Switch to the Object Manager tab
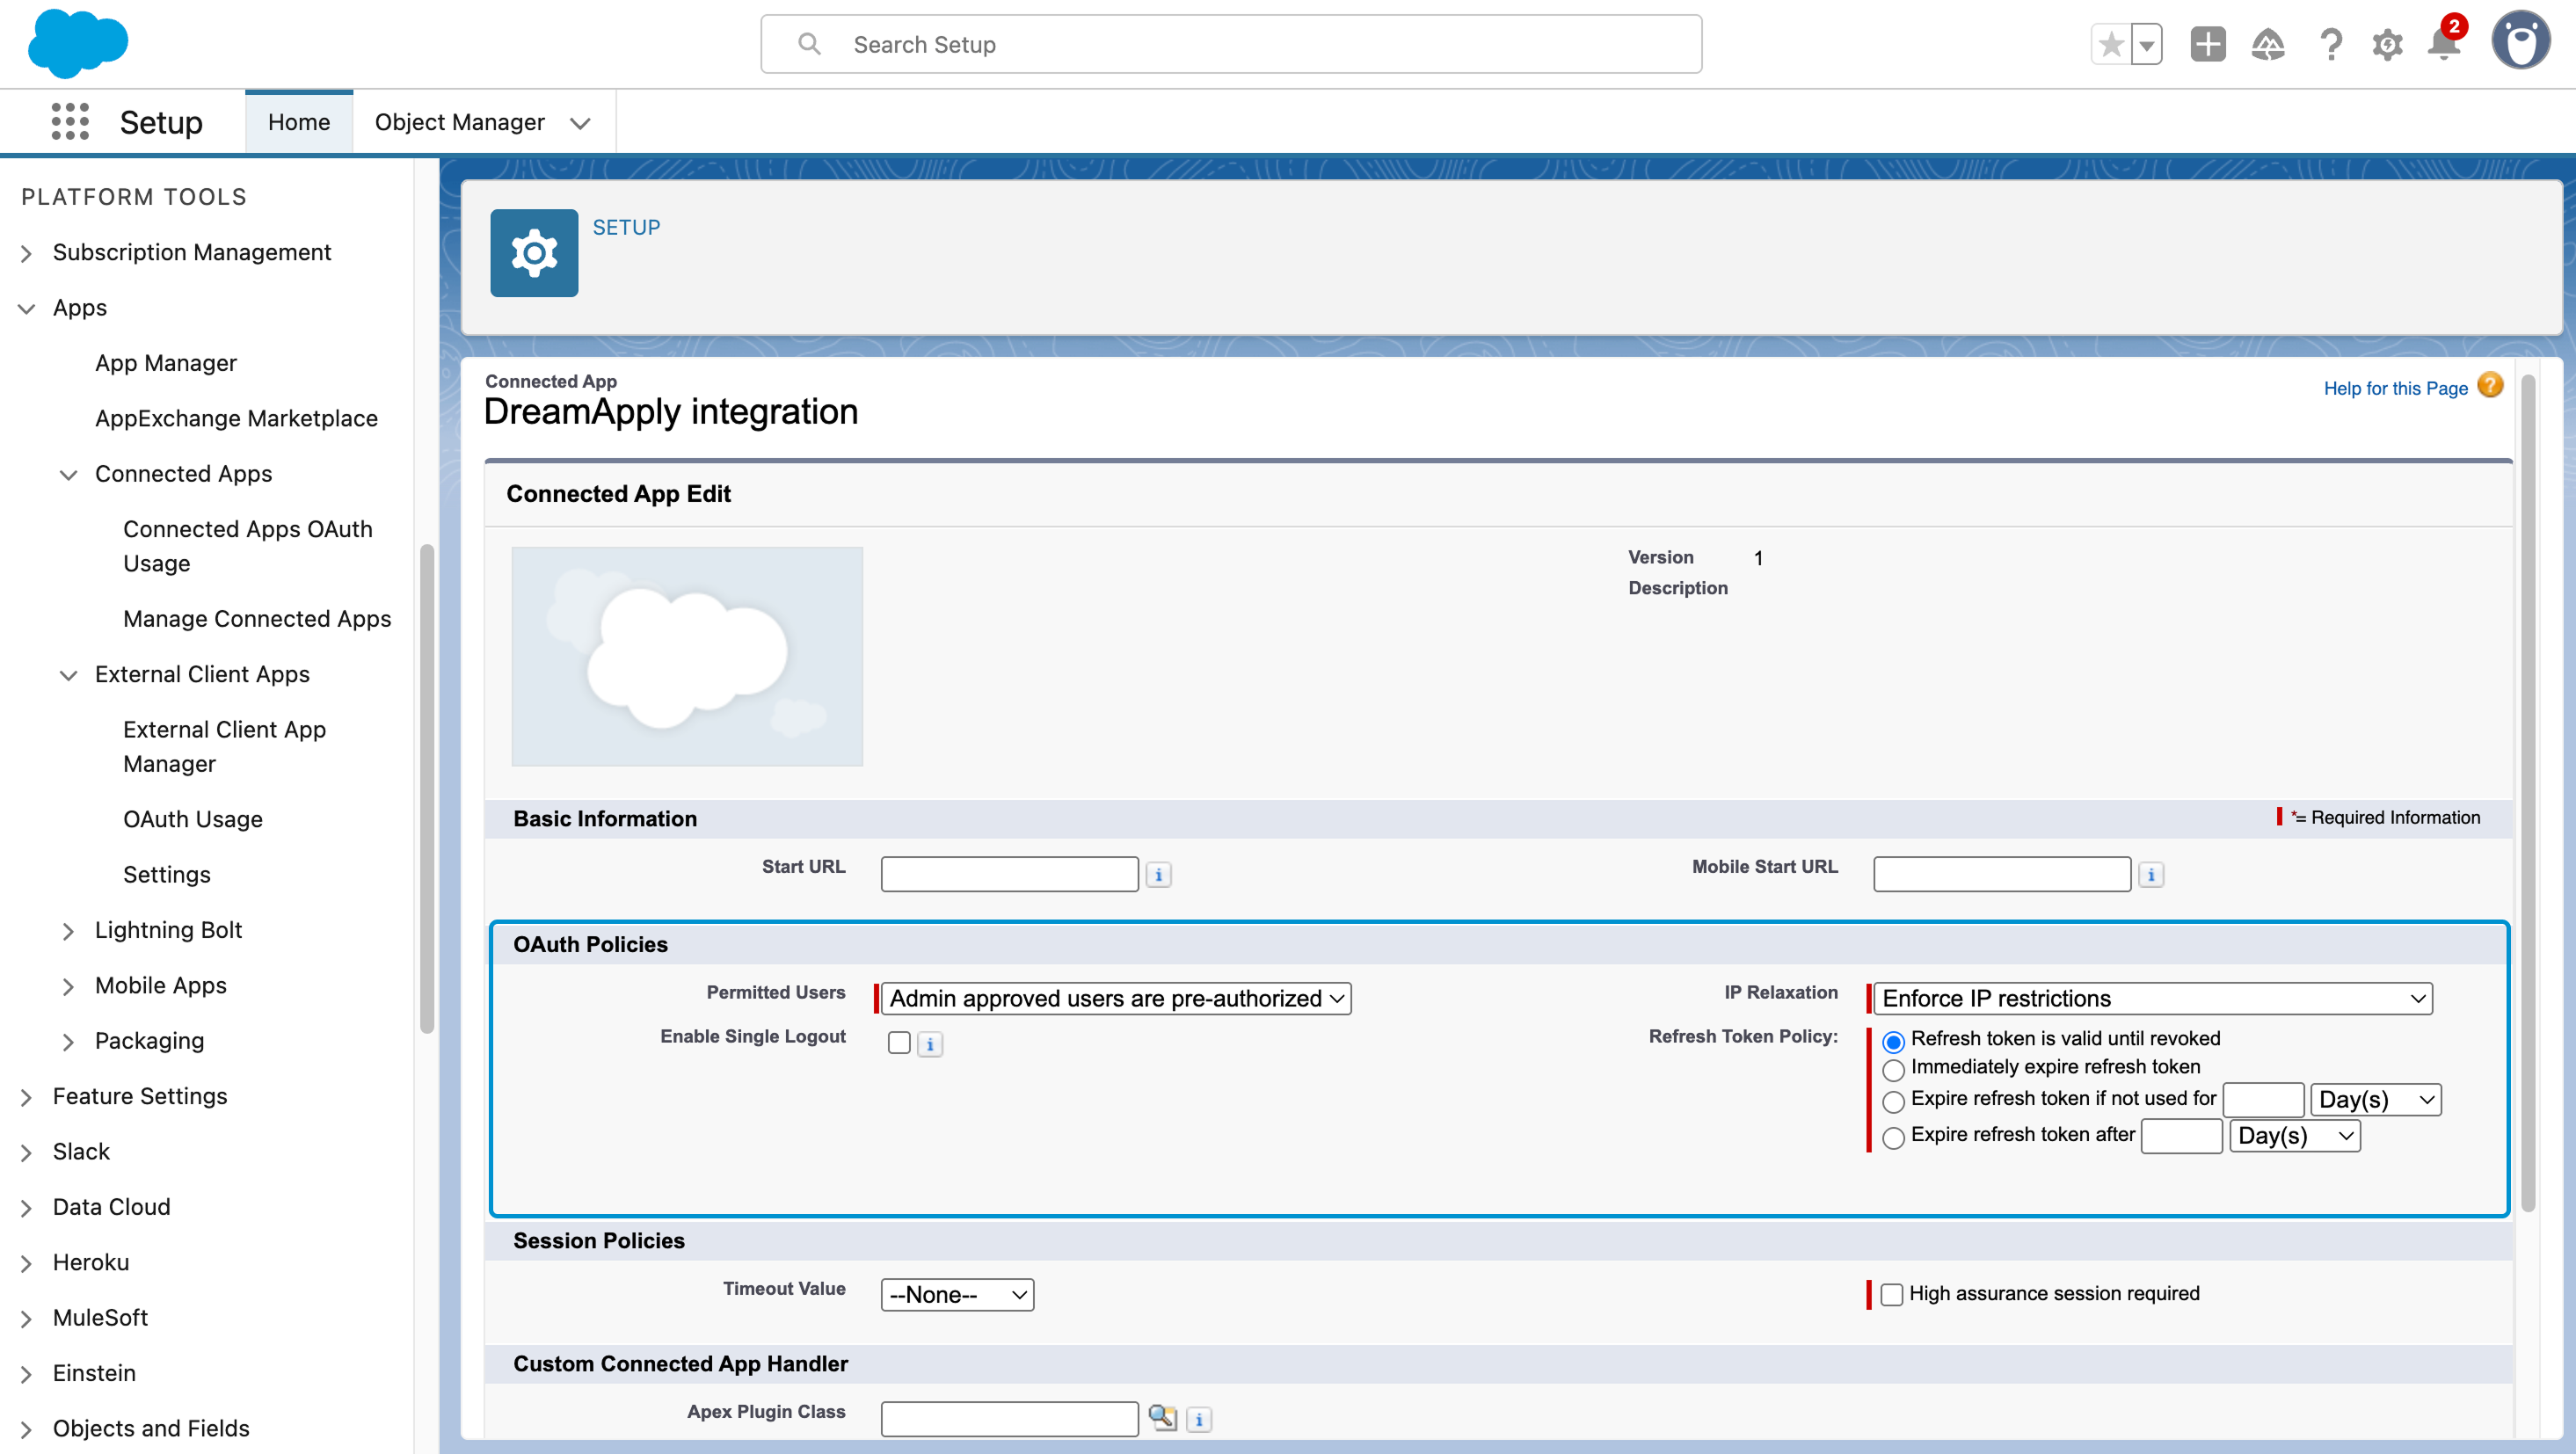Image resolution: width=2576 pixels, height=1454 pixels. click(x=460, y=122)
